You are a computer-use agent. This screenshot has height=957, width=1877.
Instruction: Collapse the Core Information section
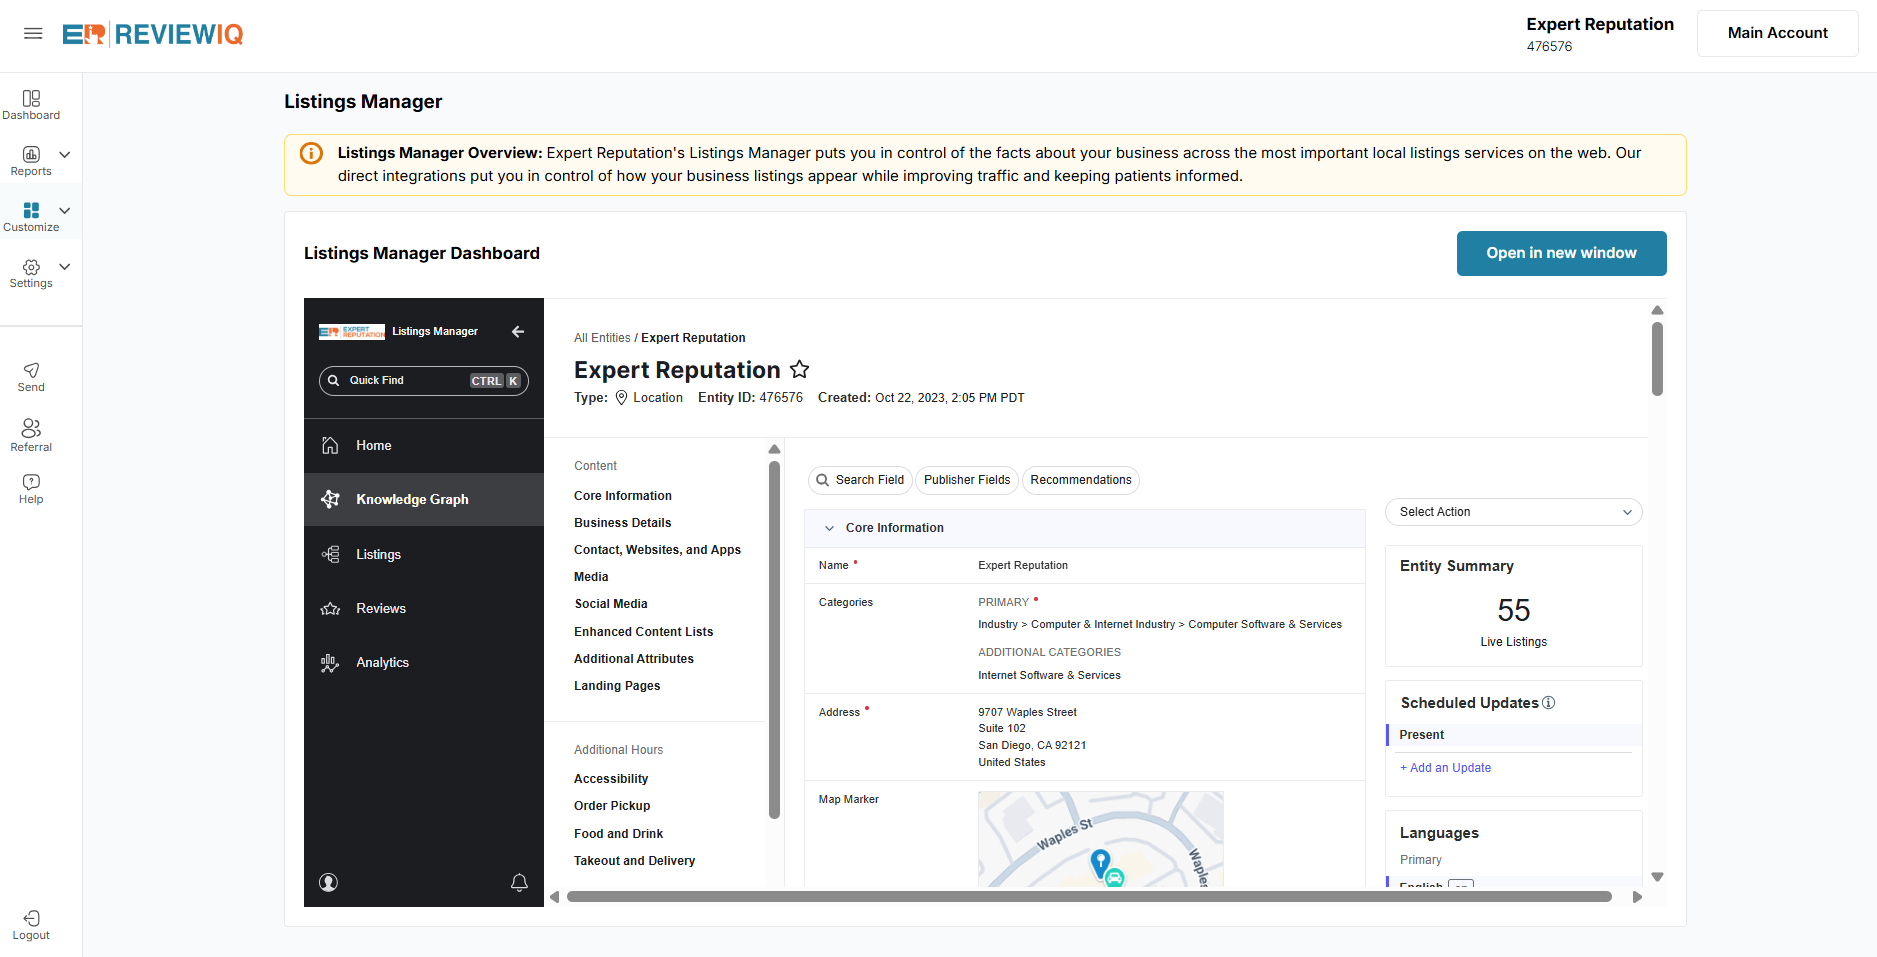click(x=829, y=528)
